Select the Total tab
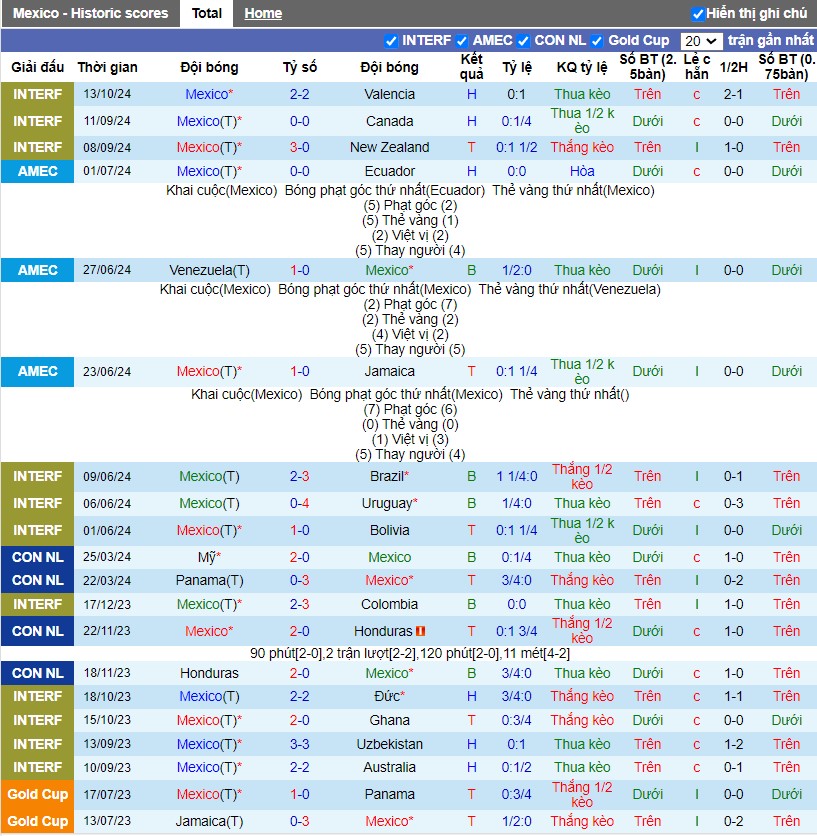This screenshot has height=836, width=817. click(207, 13)
